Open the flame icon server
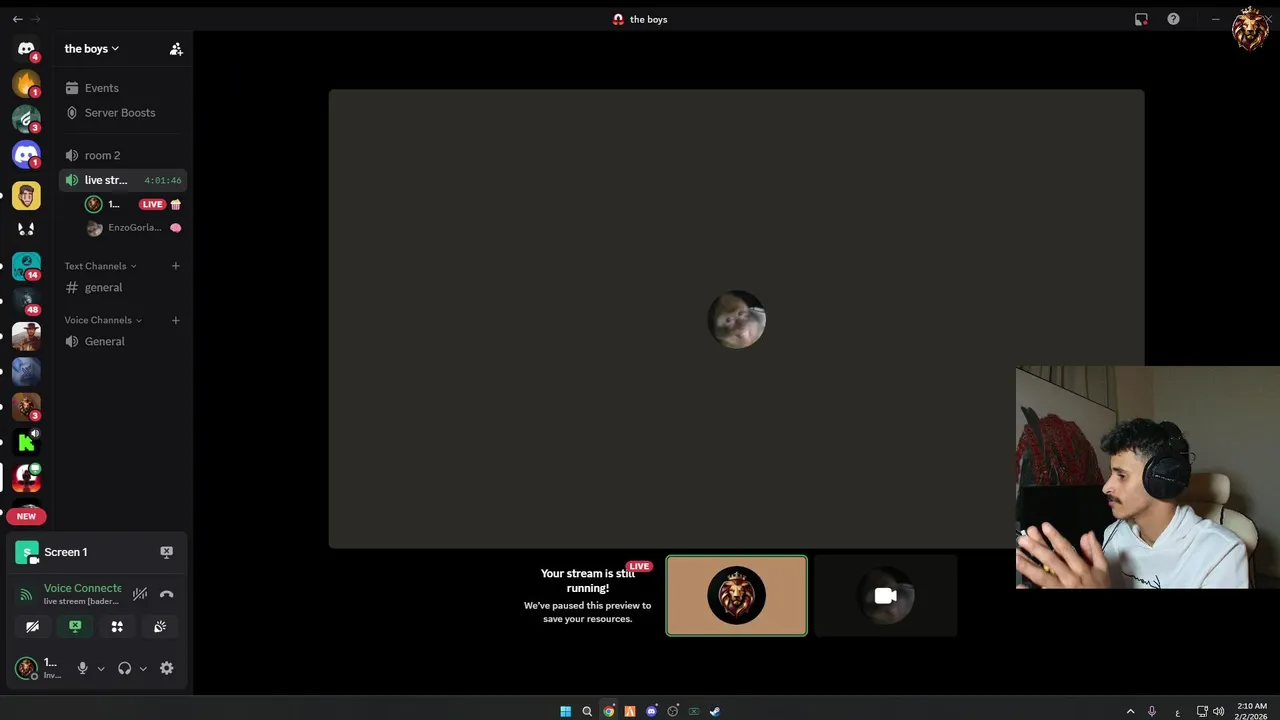 26,84
